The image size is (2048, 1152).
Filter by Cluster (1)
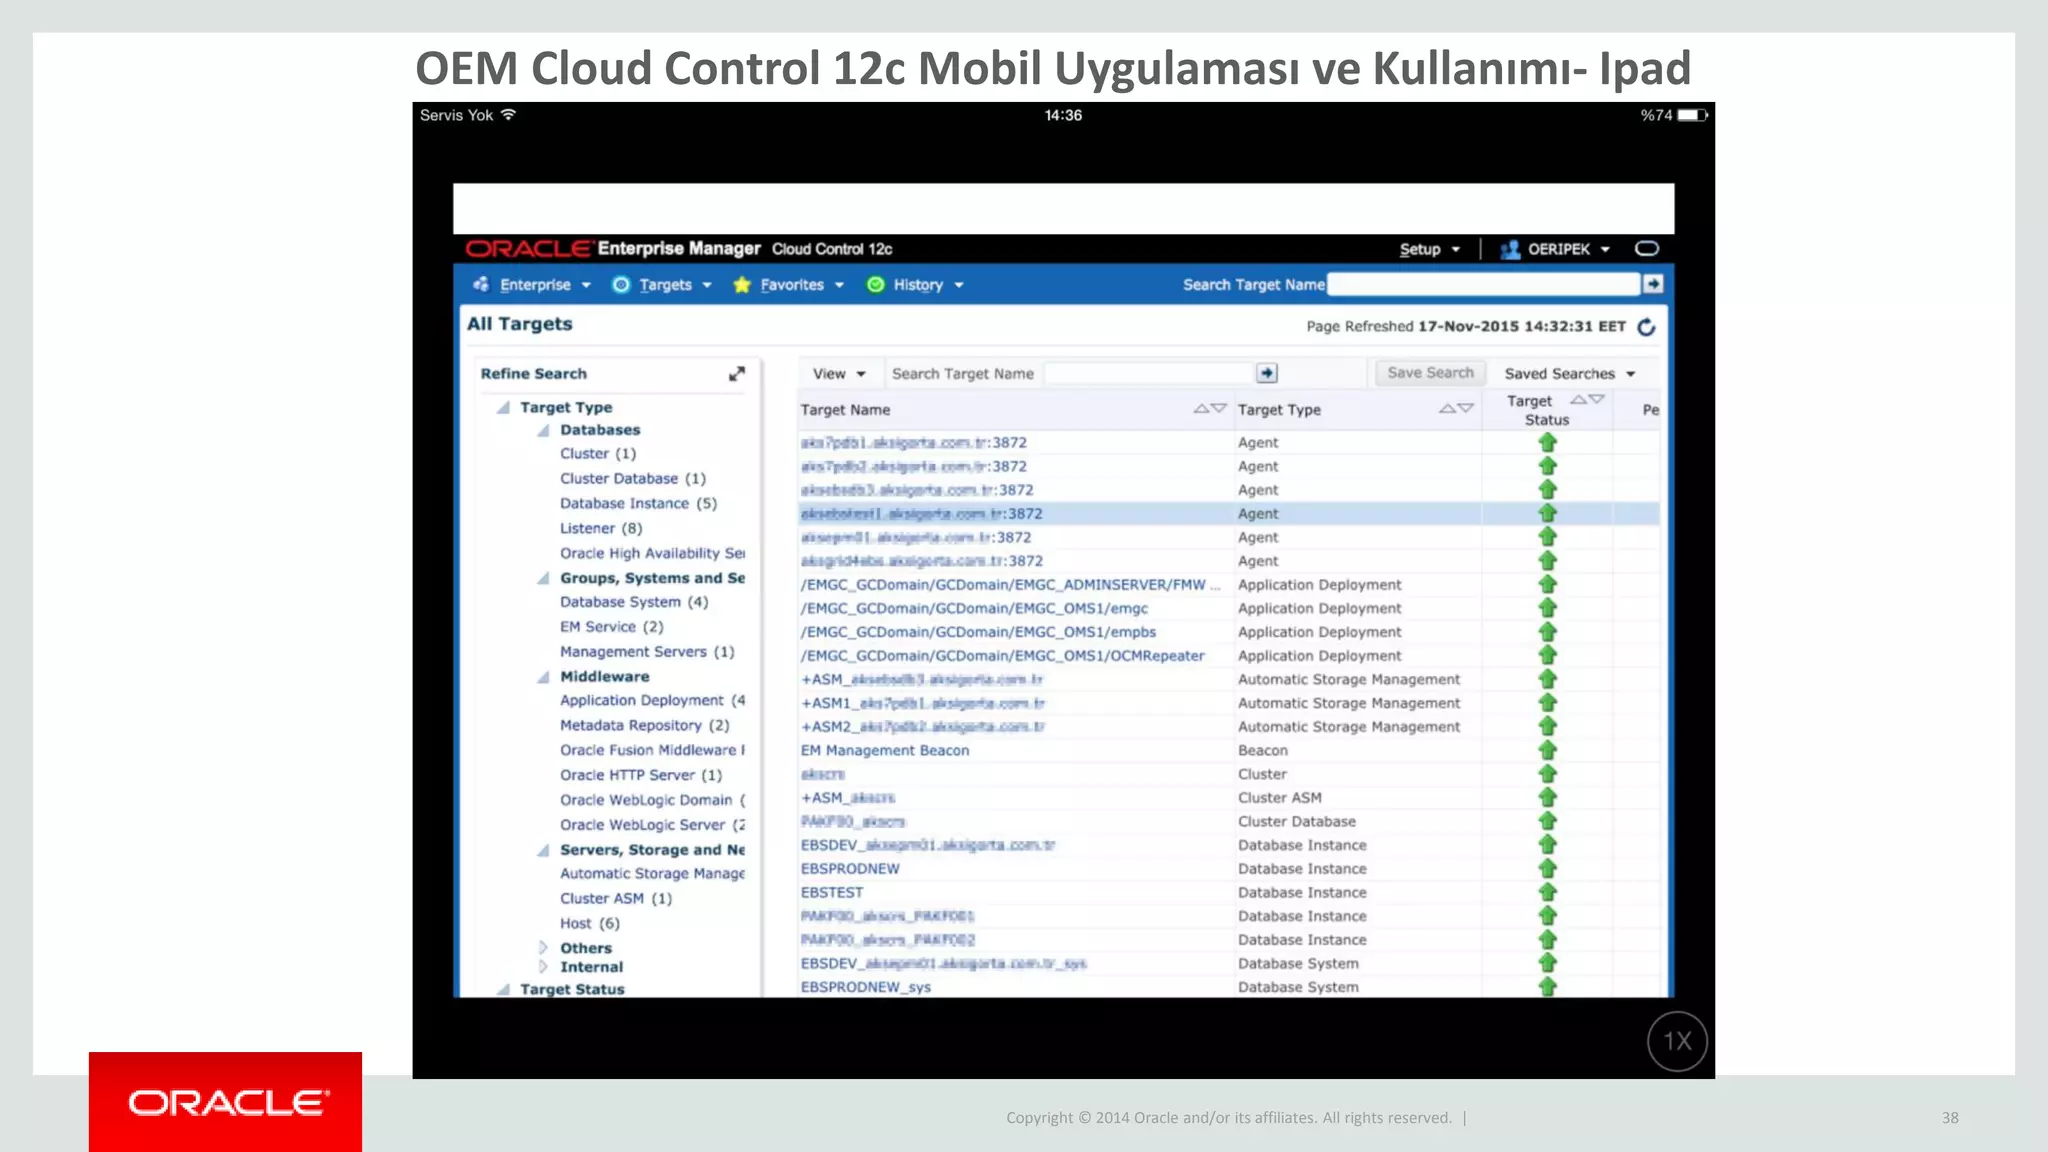[598, 454]
